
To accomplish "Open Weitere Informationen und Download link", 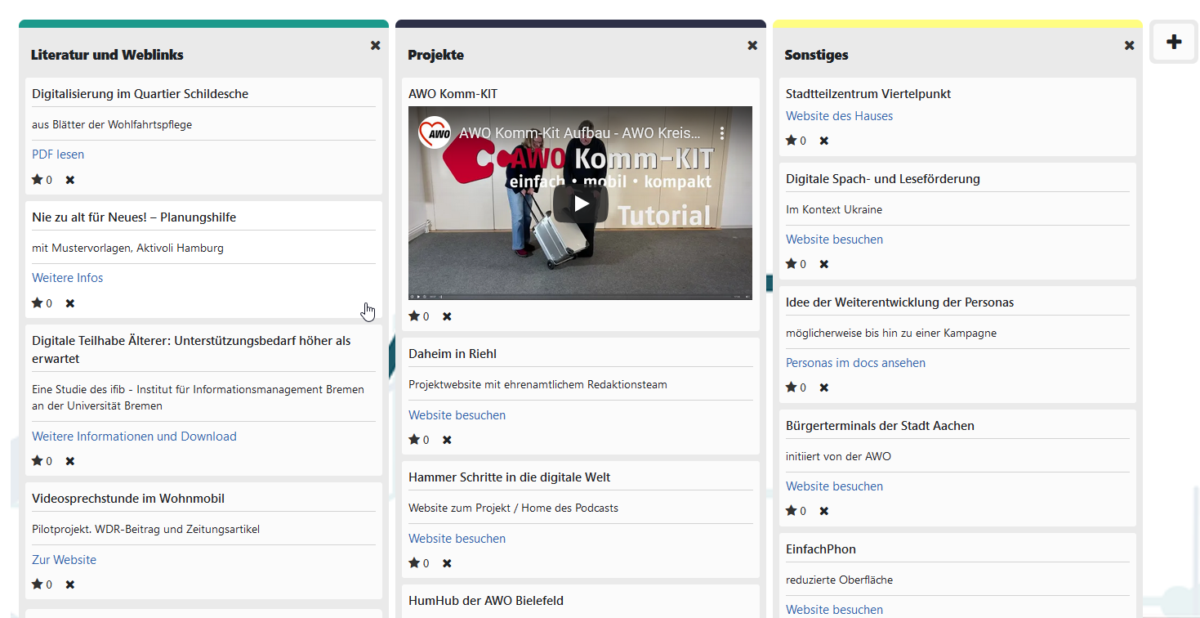I will (134, 436).
